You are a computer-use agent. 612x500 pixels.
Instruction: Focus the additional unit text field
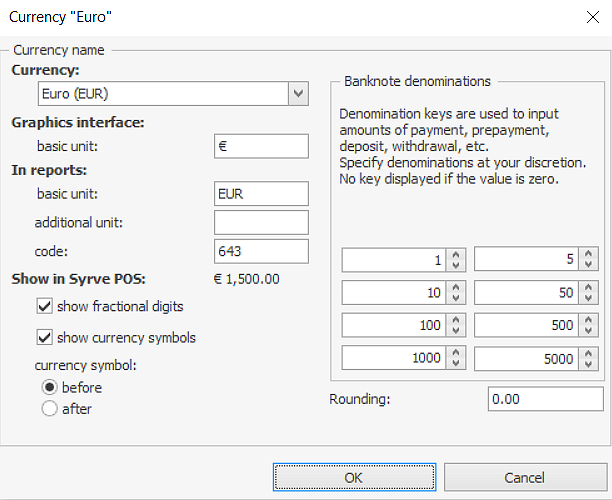pyautogui.click(x=261, y=221)
